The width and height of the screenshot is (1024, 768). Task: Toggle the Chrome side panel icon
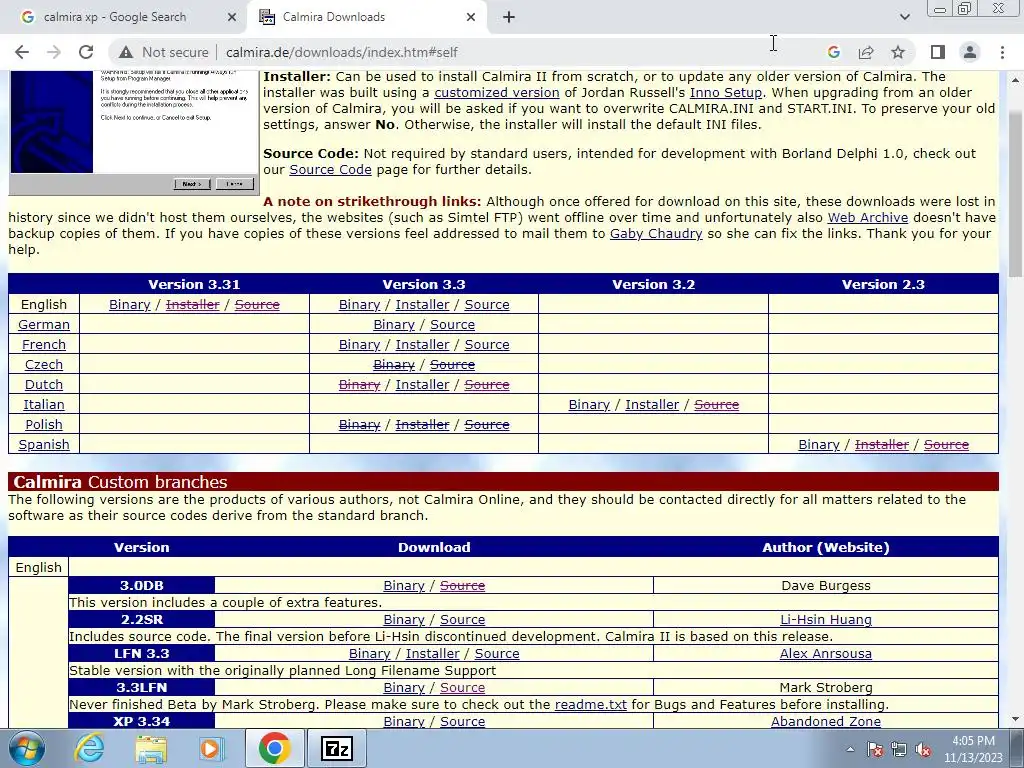pyautogui.click(x=938, y=52)
